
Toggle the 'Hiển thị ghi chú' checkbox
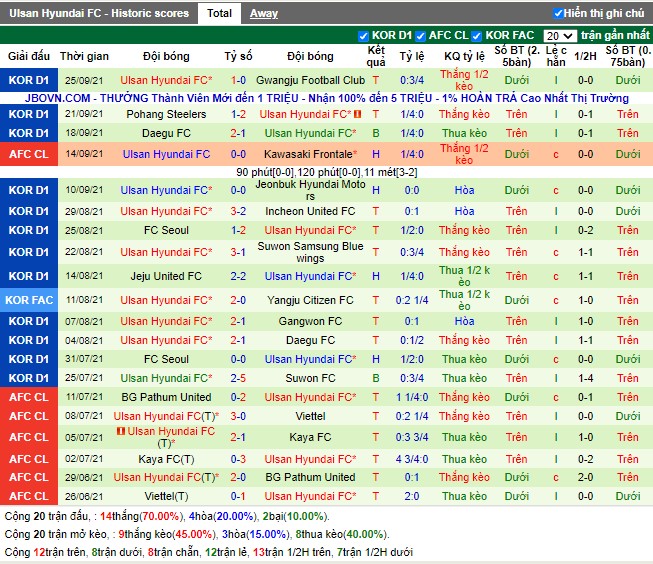(x=558, y=13)
